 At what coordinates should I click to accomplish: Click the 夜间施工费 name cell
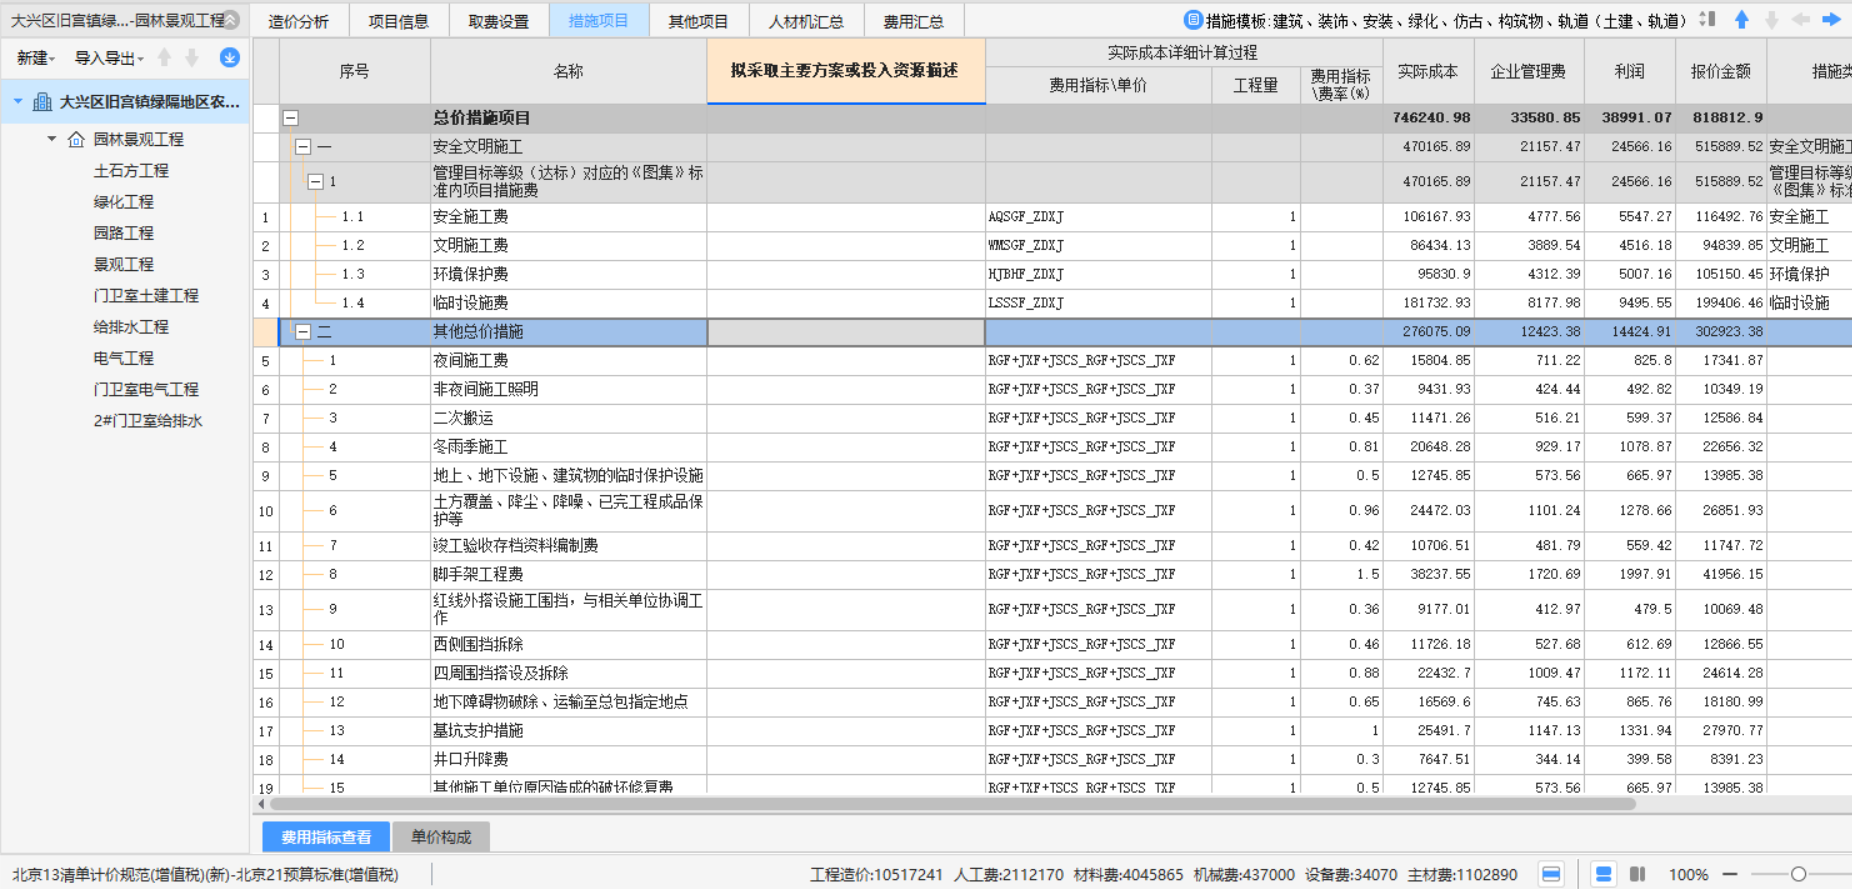coord(568,361)
